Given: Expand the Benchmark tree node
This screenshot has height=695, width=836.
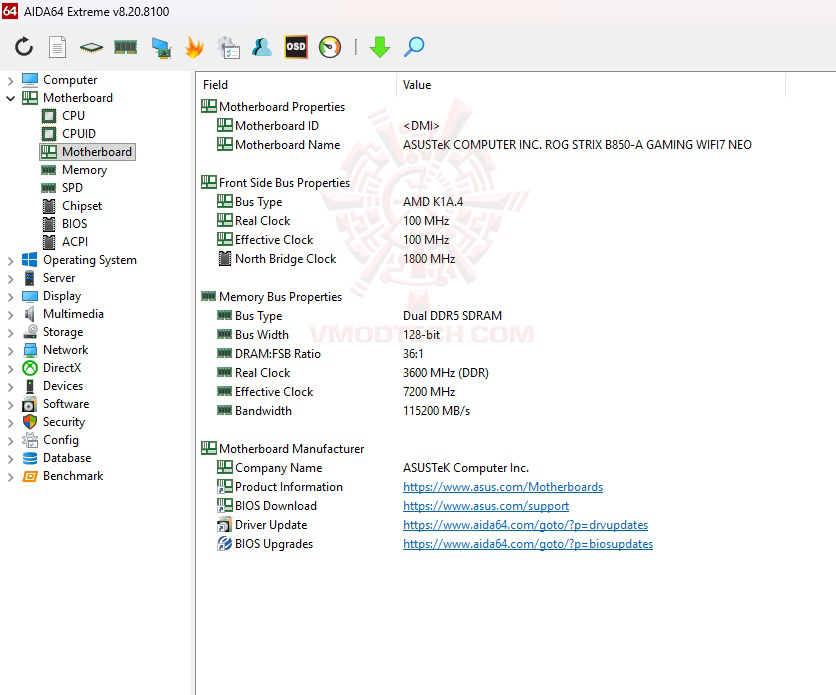Looking at the screenshot, I should coord(10,476).
